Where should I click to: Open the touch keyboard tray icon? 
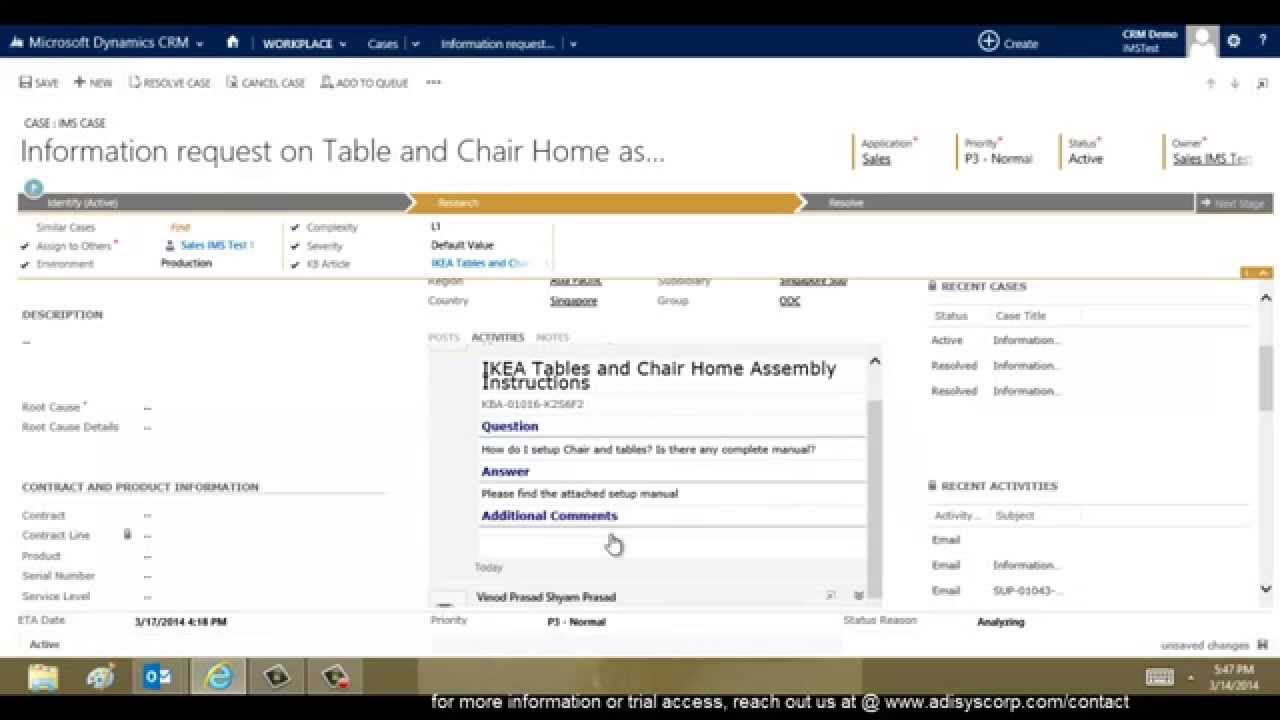coord(1159,677)
